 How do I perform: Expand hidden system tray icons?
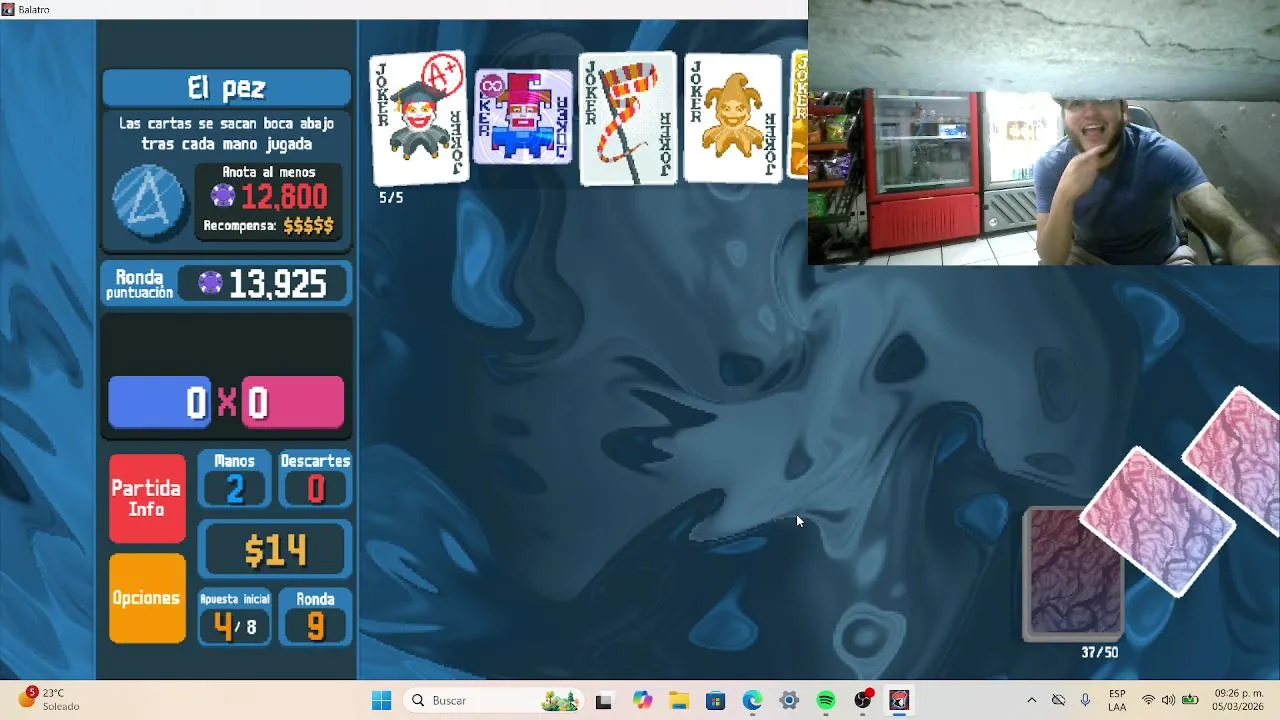click(1031, 701)
